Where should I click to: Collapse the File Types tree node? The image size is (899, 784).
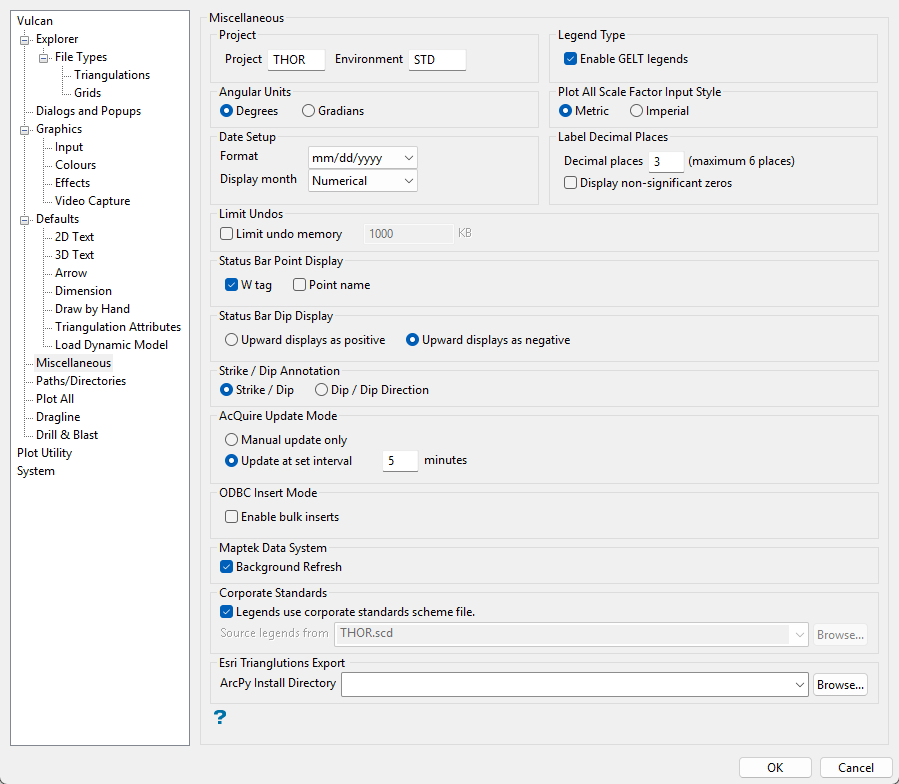click(x=43, y=57)
